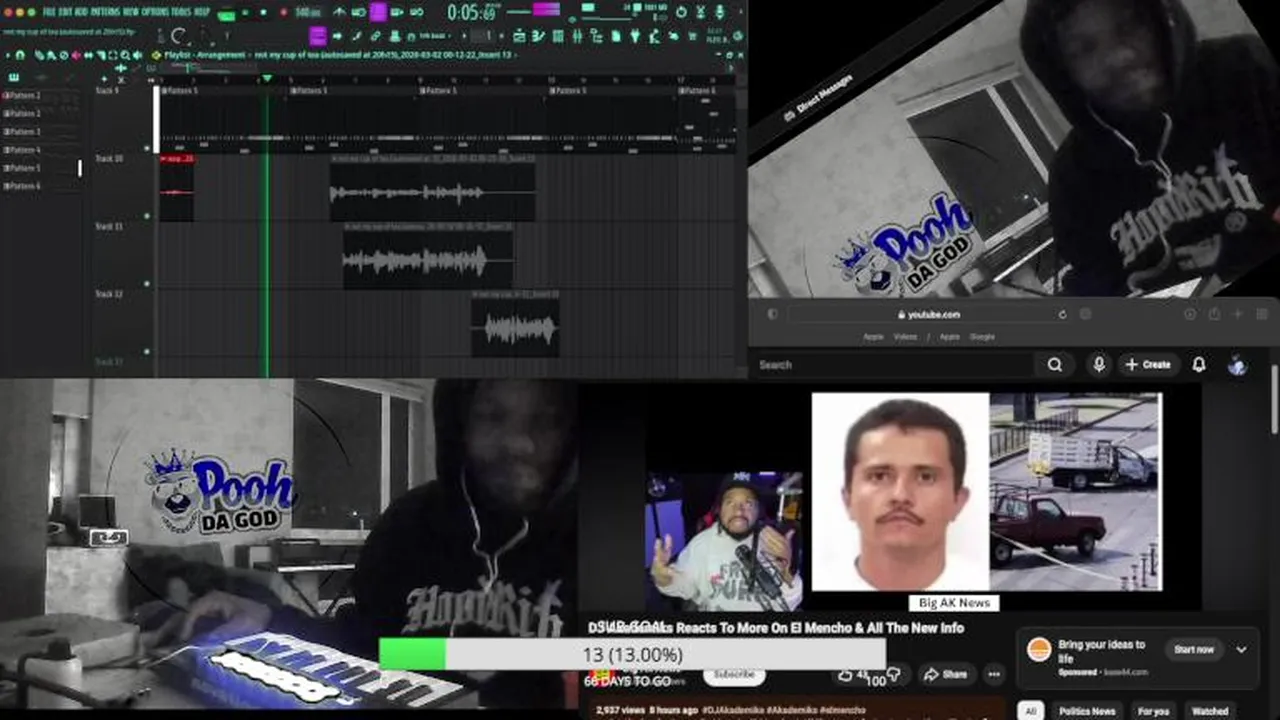The width and height of the screenshot is (1280, 720).
Task: Select Pattern 2 in the pattern list
Action: pos(24,113)
